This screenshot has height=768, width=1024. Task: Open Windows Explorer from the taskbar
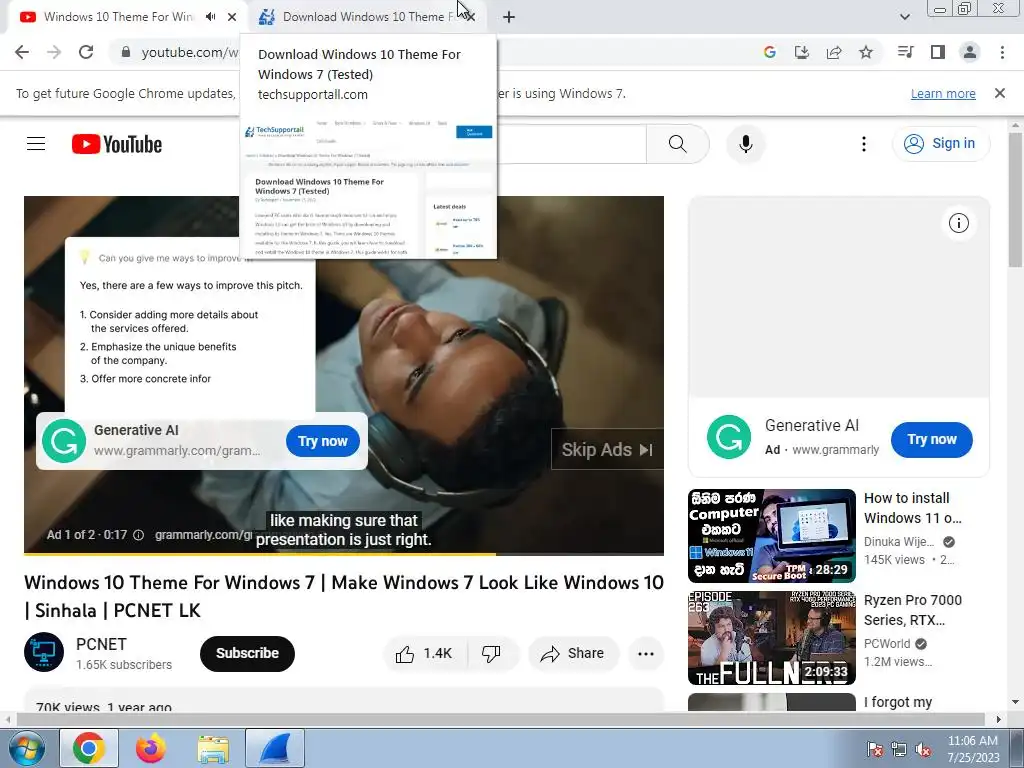[x=213, y=748]
